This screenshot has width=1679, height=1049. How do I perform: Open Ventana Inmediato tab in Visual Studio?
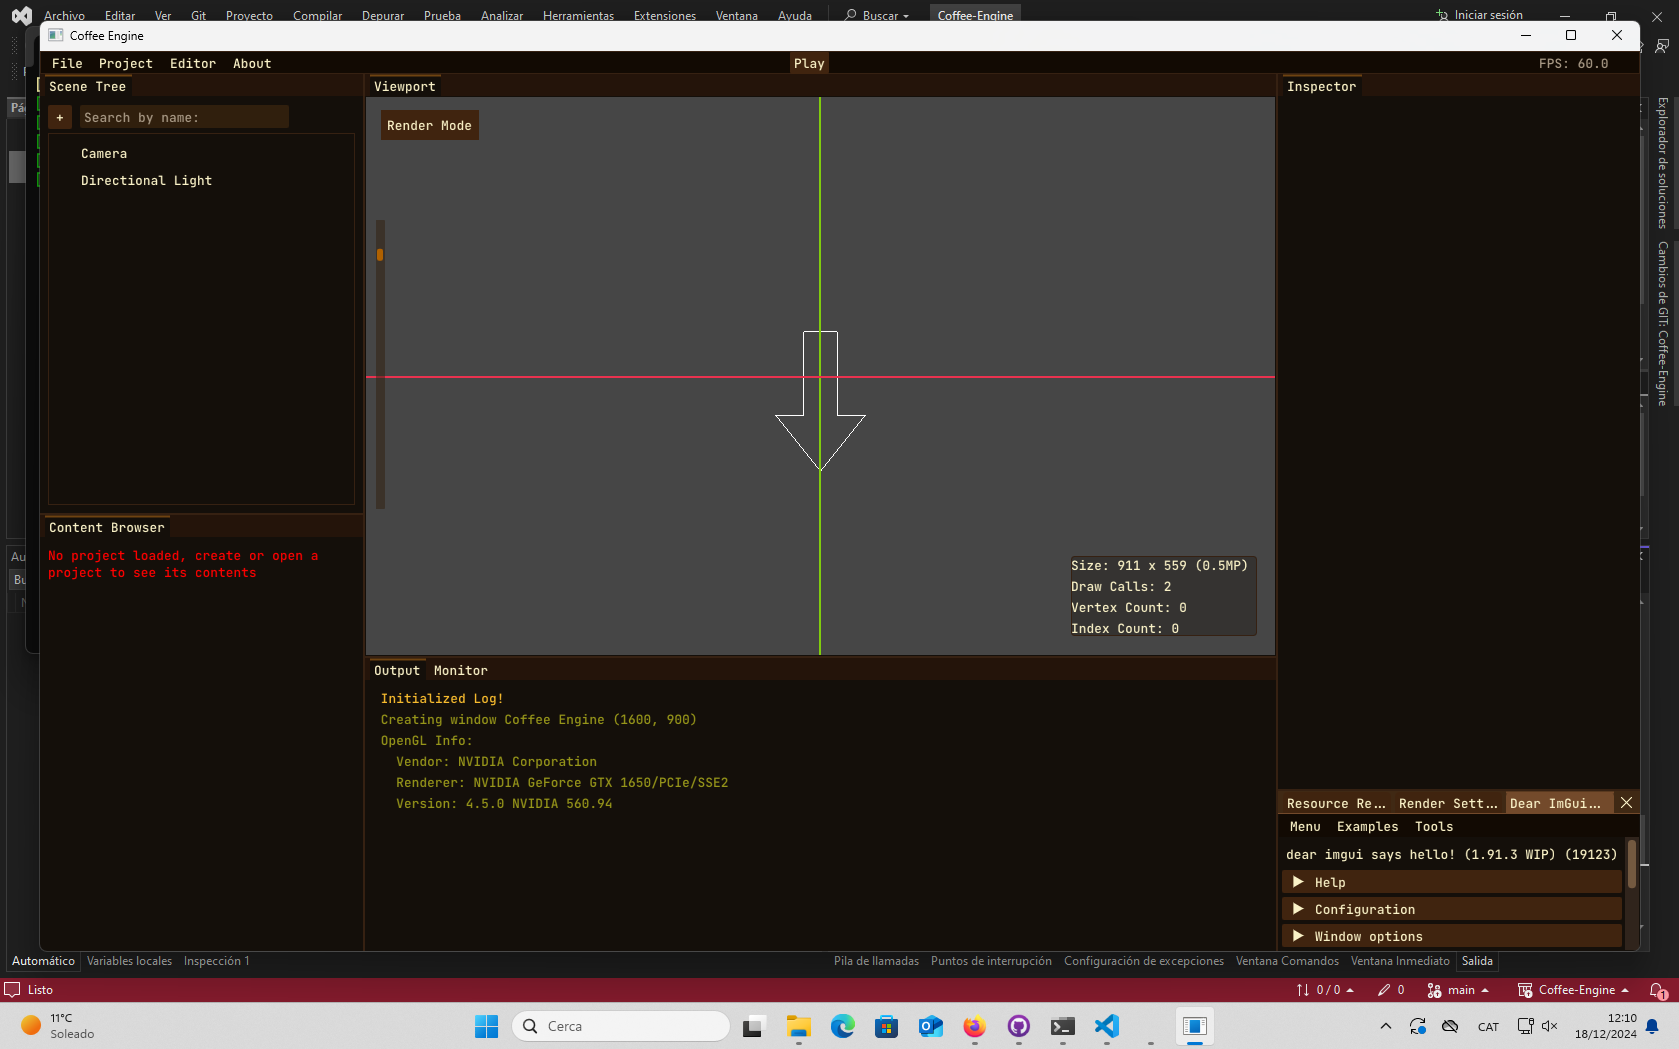coord(1400,961)
